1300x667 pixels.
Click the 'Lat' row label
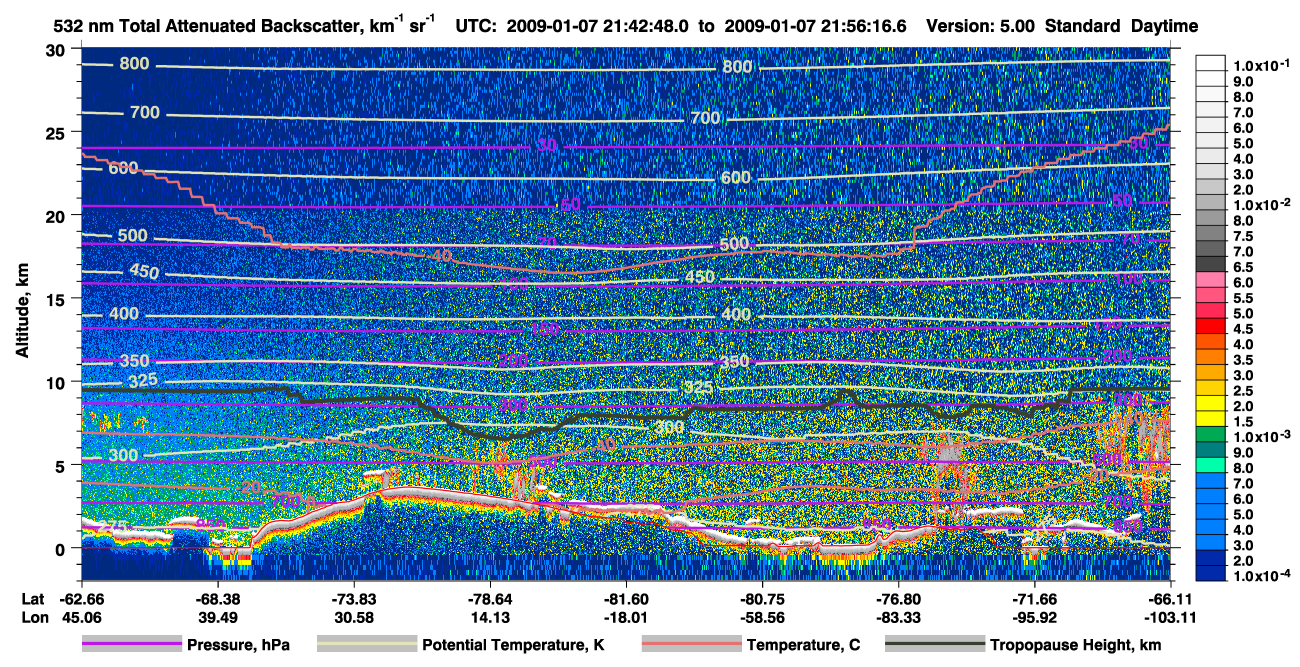31,598
